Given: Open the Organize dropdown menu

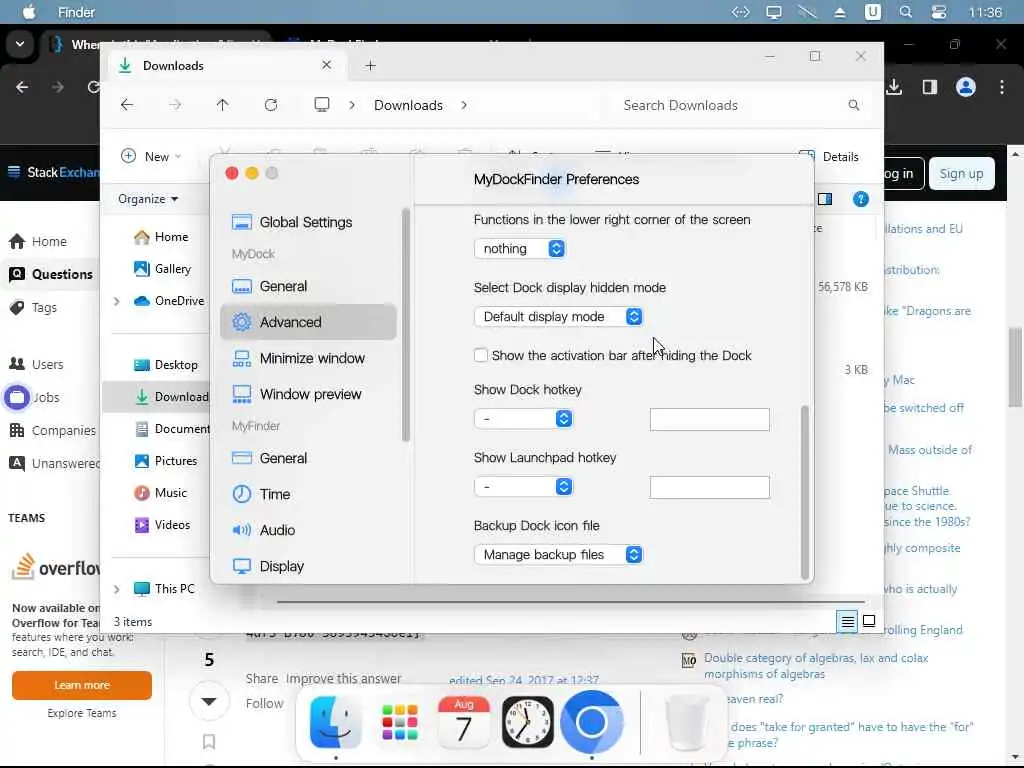Looking at the screenshot, I should [148, 199].
